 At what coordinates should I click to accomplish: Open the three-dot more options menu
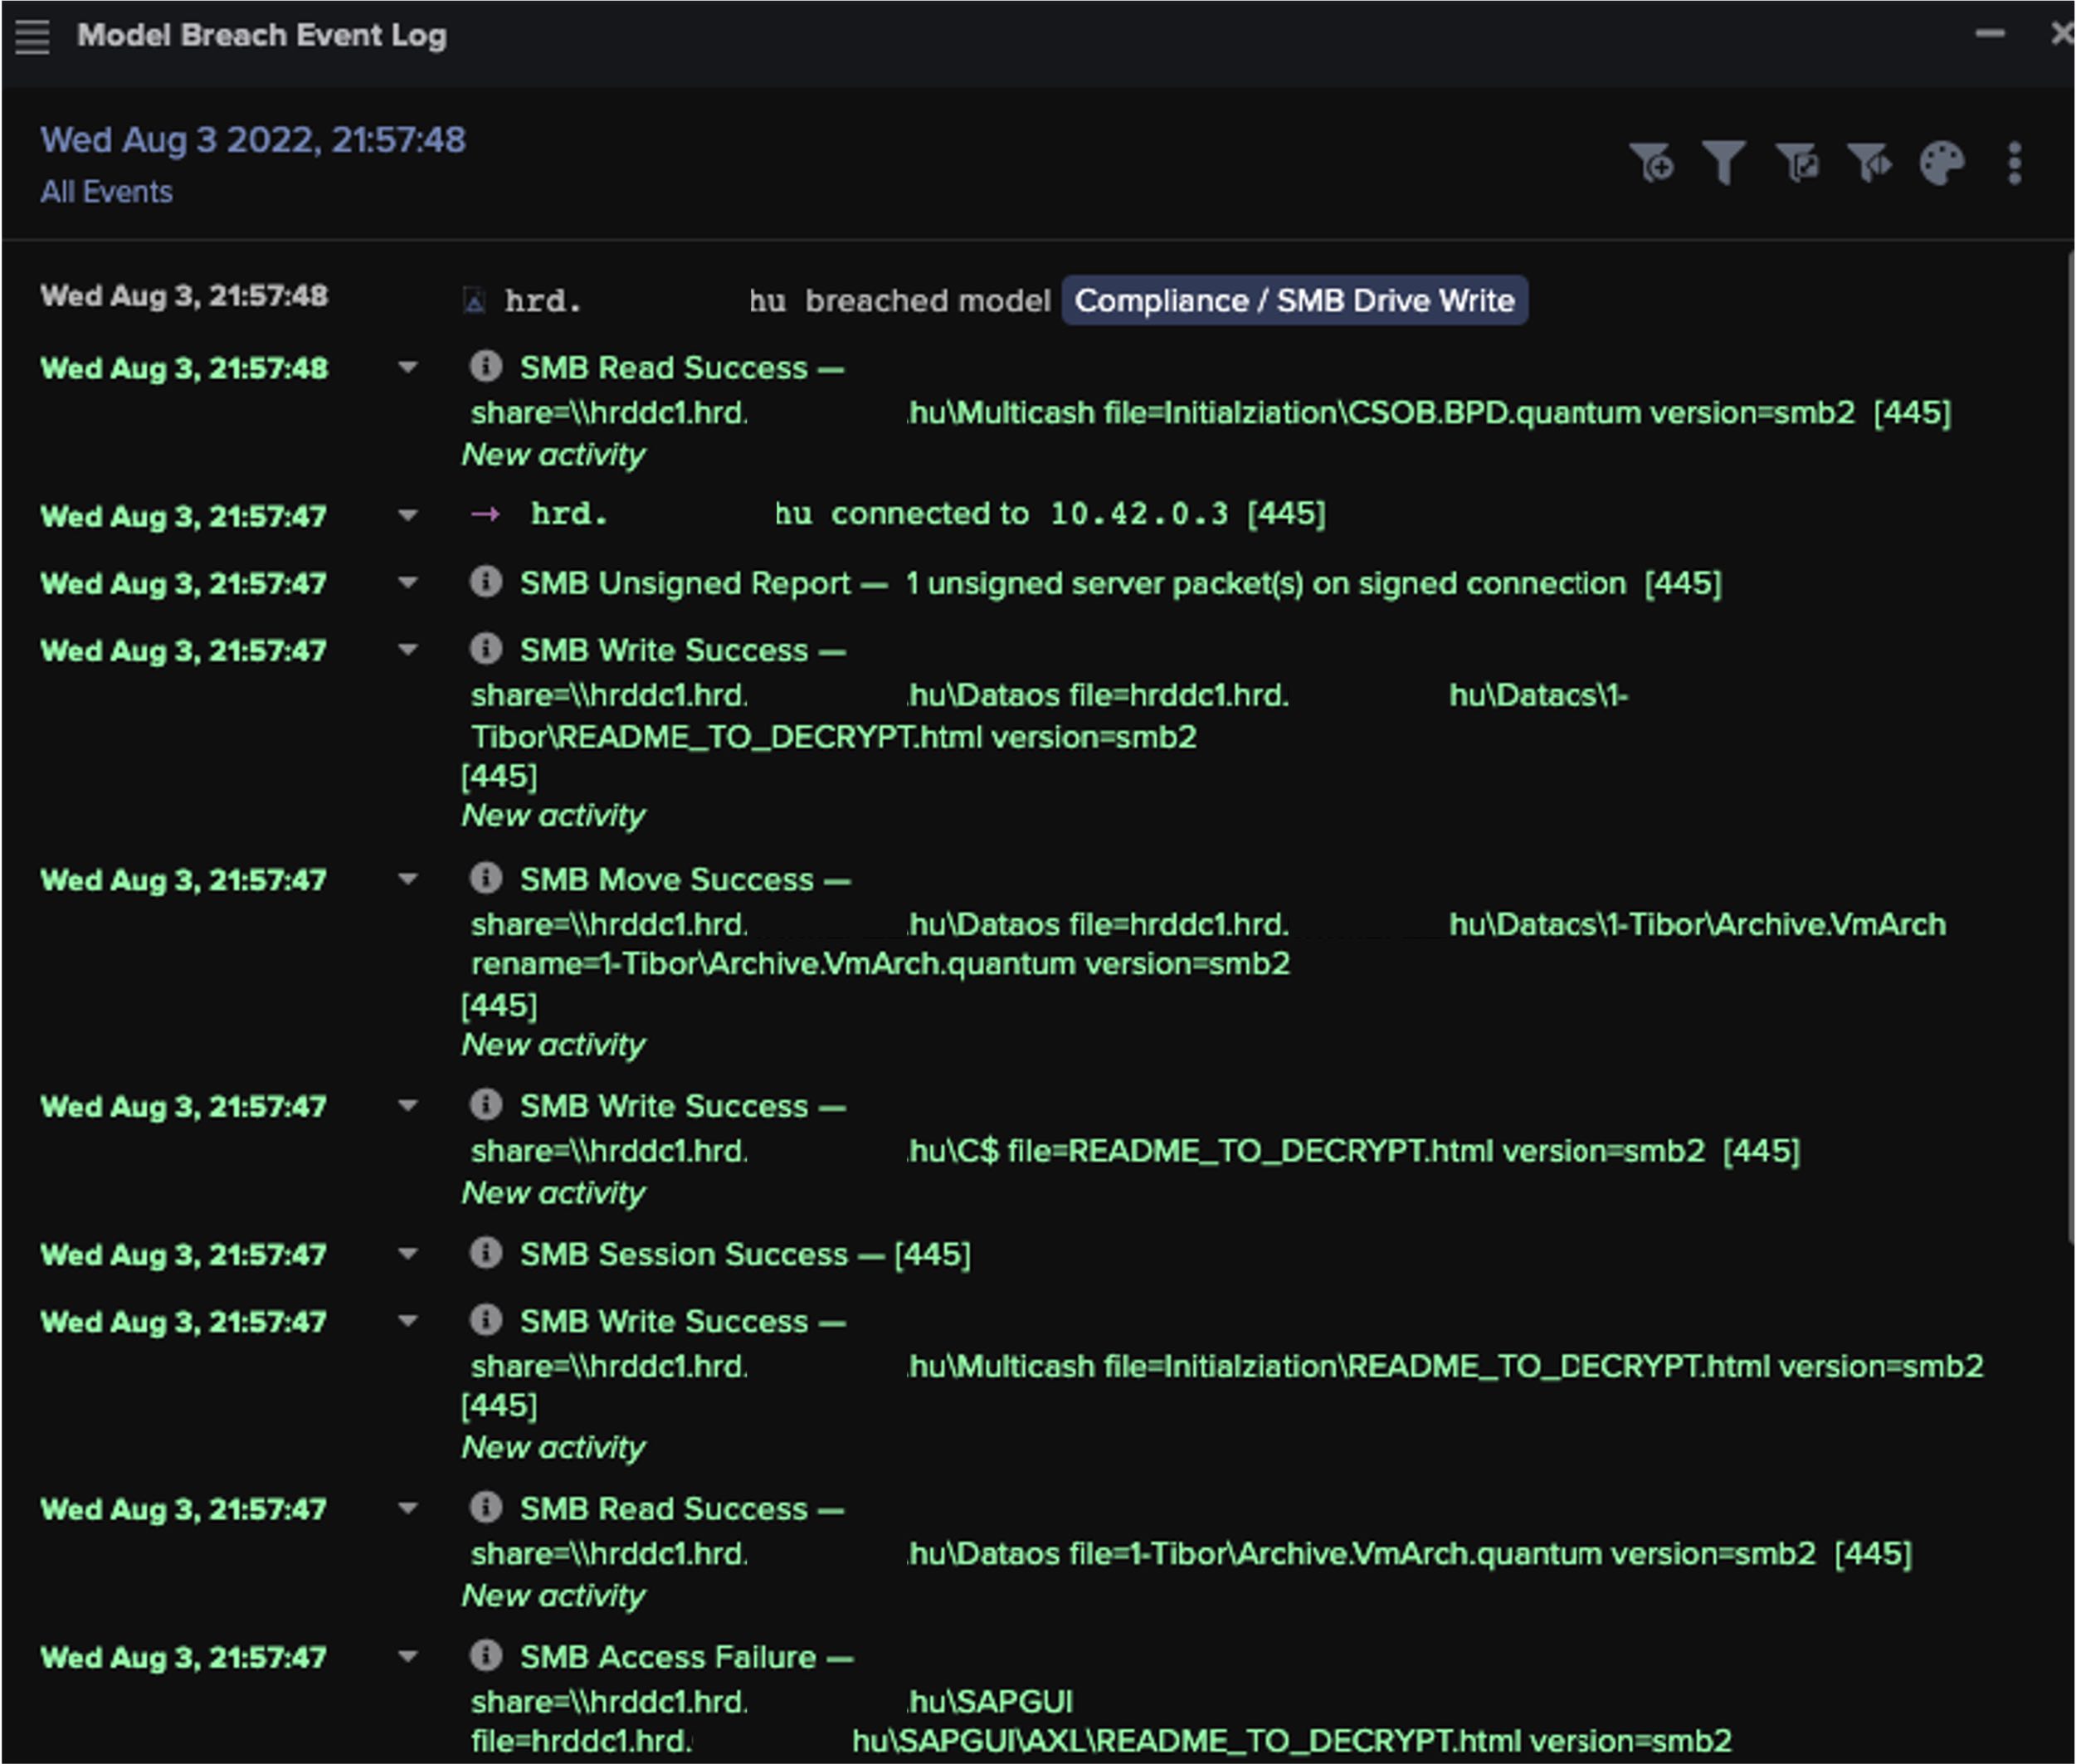2014,163
